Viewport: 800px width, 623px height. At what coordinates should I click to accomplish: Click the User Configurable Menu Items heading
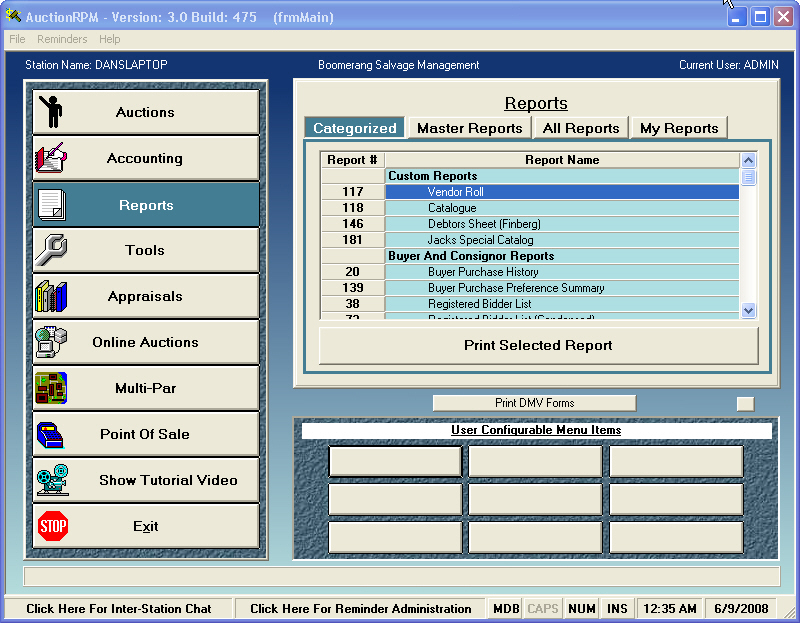coord(536,430)
